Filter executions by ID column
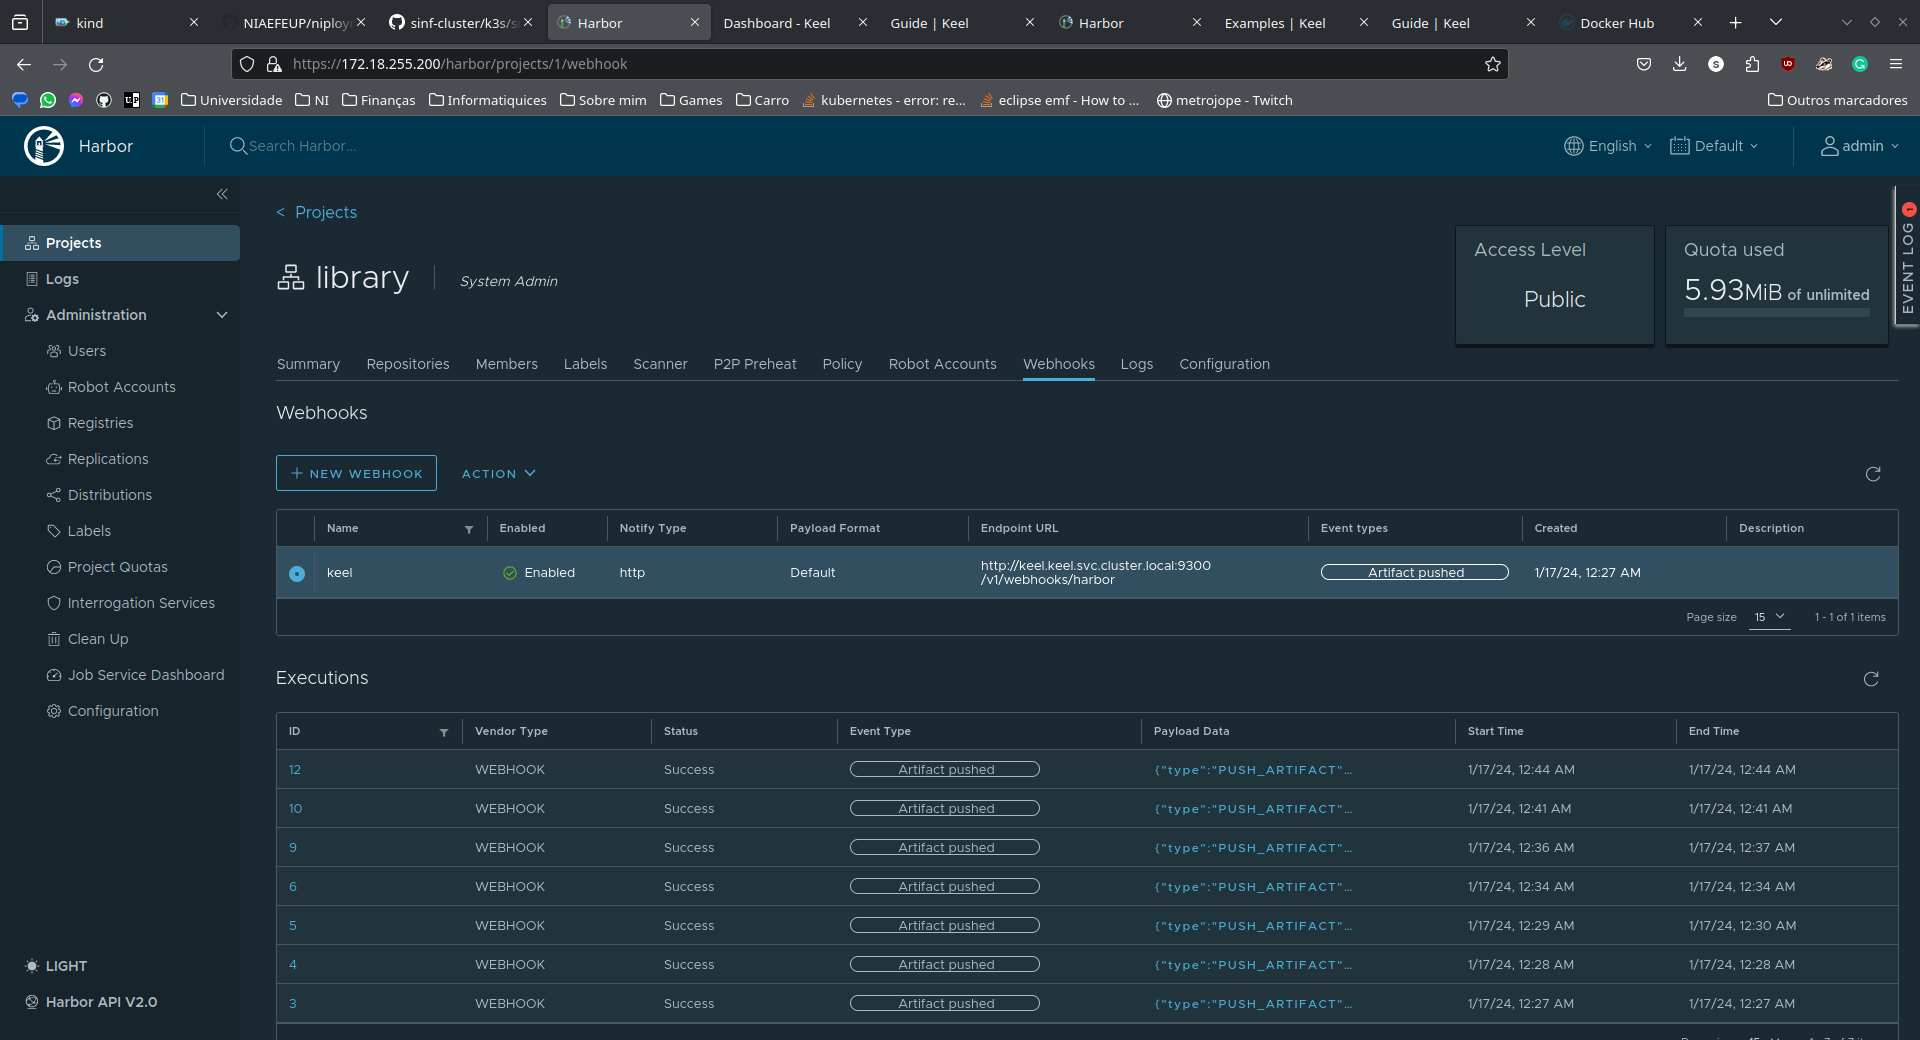This screenshot has height=1040, width=1920. 444,732
